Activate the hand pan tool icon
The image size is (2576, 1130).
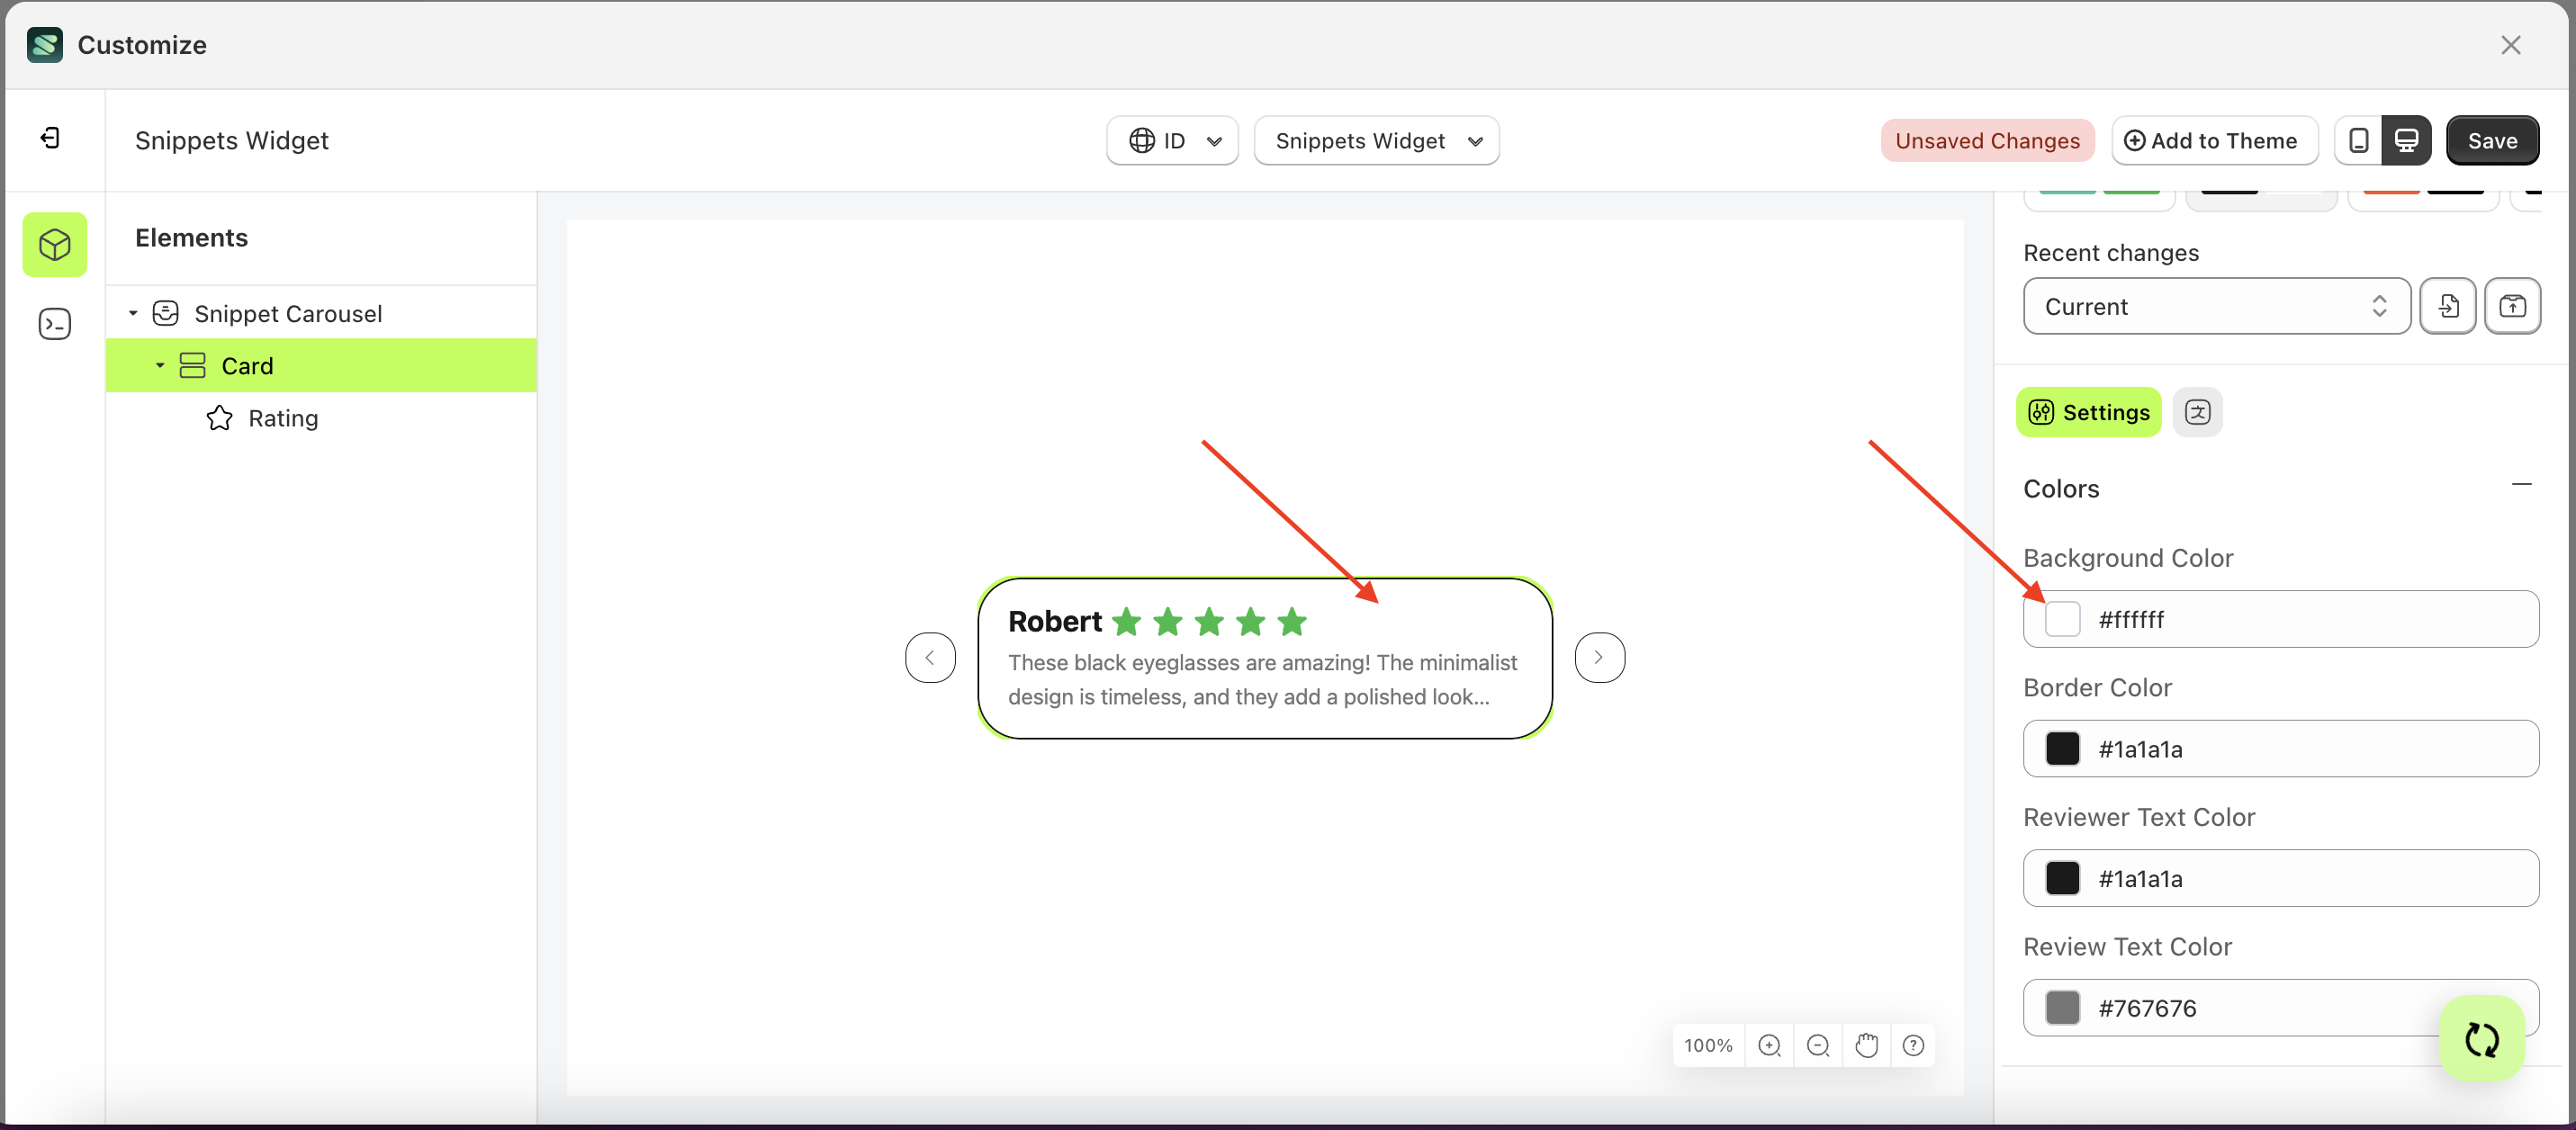(1866, 1044)
